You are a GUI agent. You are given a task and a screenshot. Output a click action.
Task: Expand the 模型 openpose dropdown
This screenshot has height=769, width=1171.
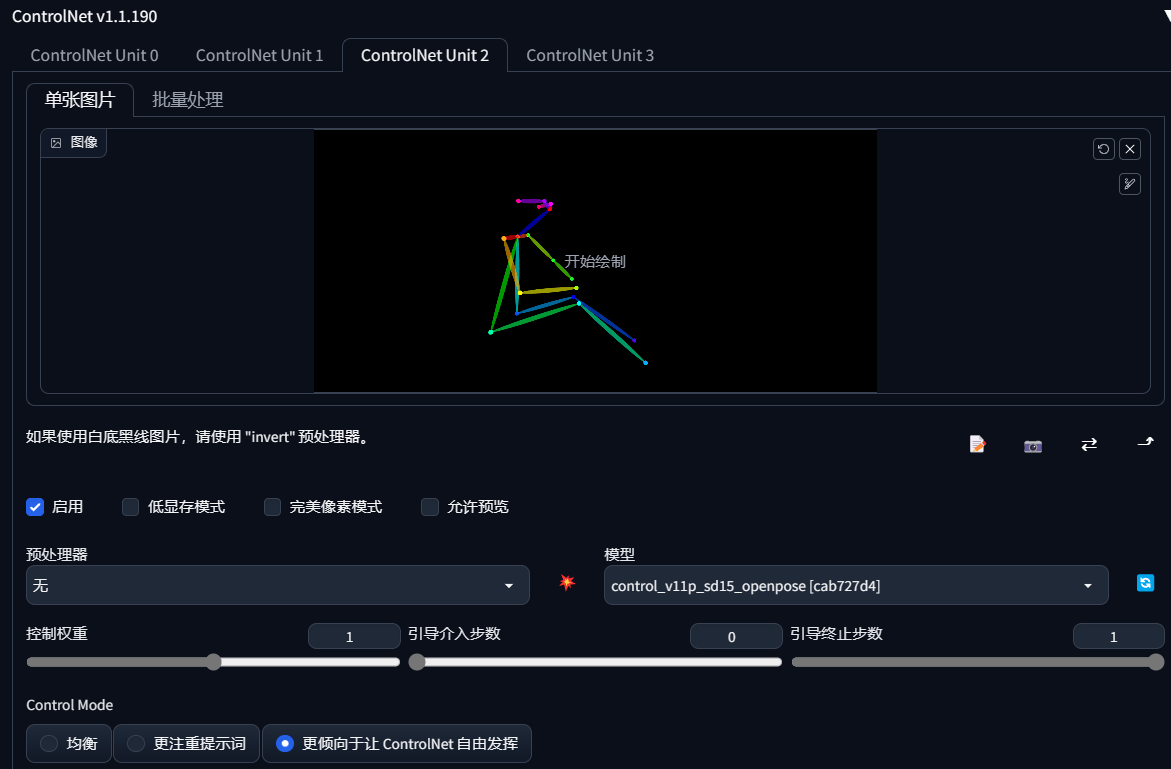856,585
